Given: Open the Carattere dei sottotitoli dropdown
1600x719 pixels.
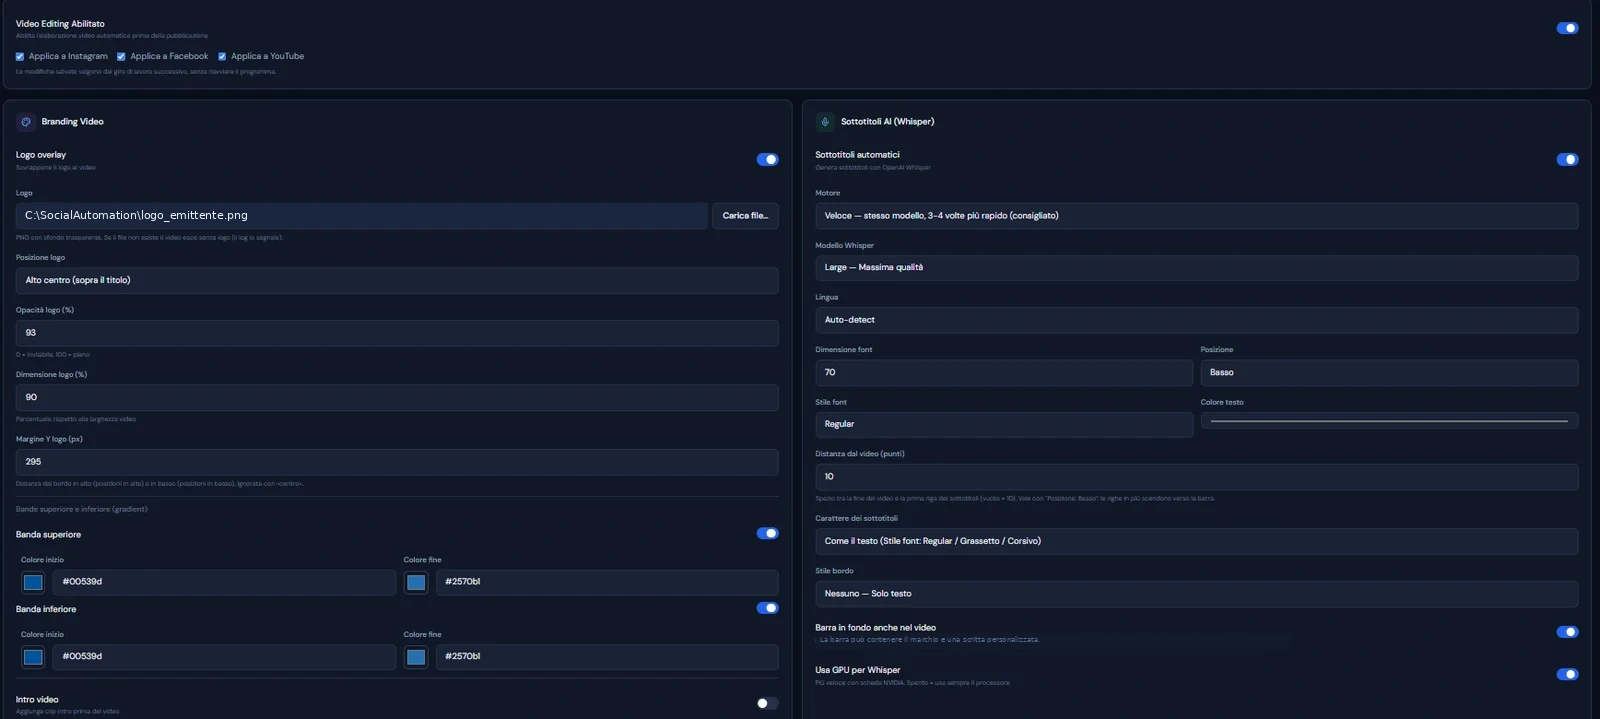Looking at the screenshot, I should pyautogui.click(x=1196, y=542).
